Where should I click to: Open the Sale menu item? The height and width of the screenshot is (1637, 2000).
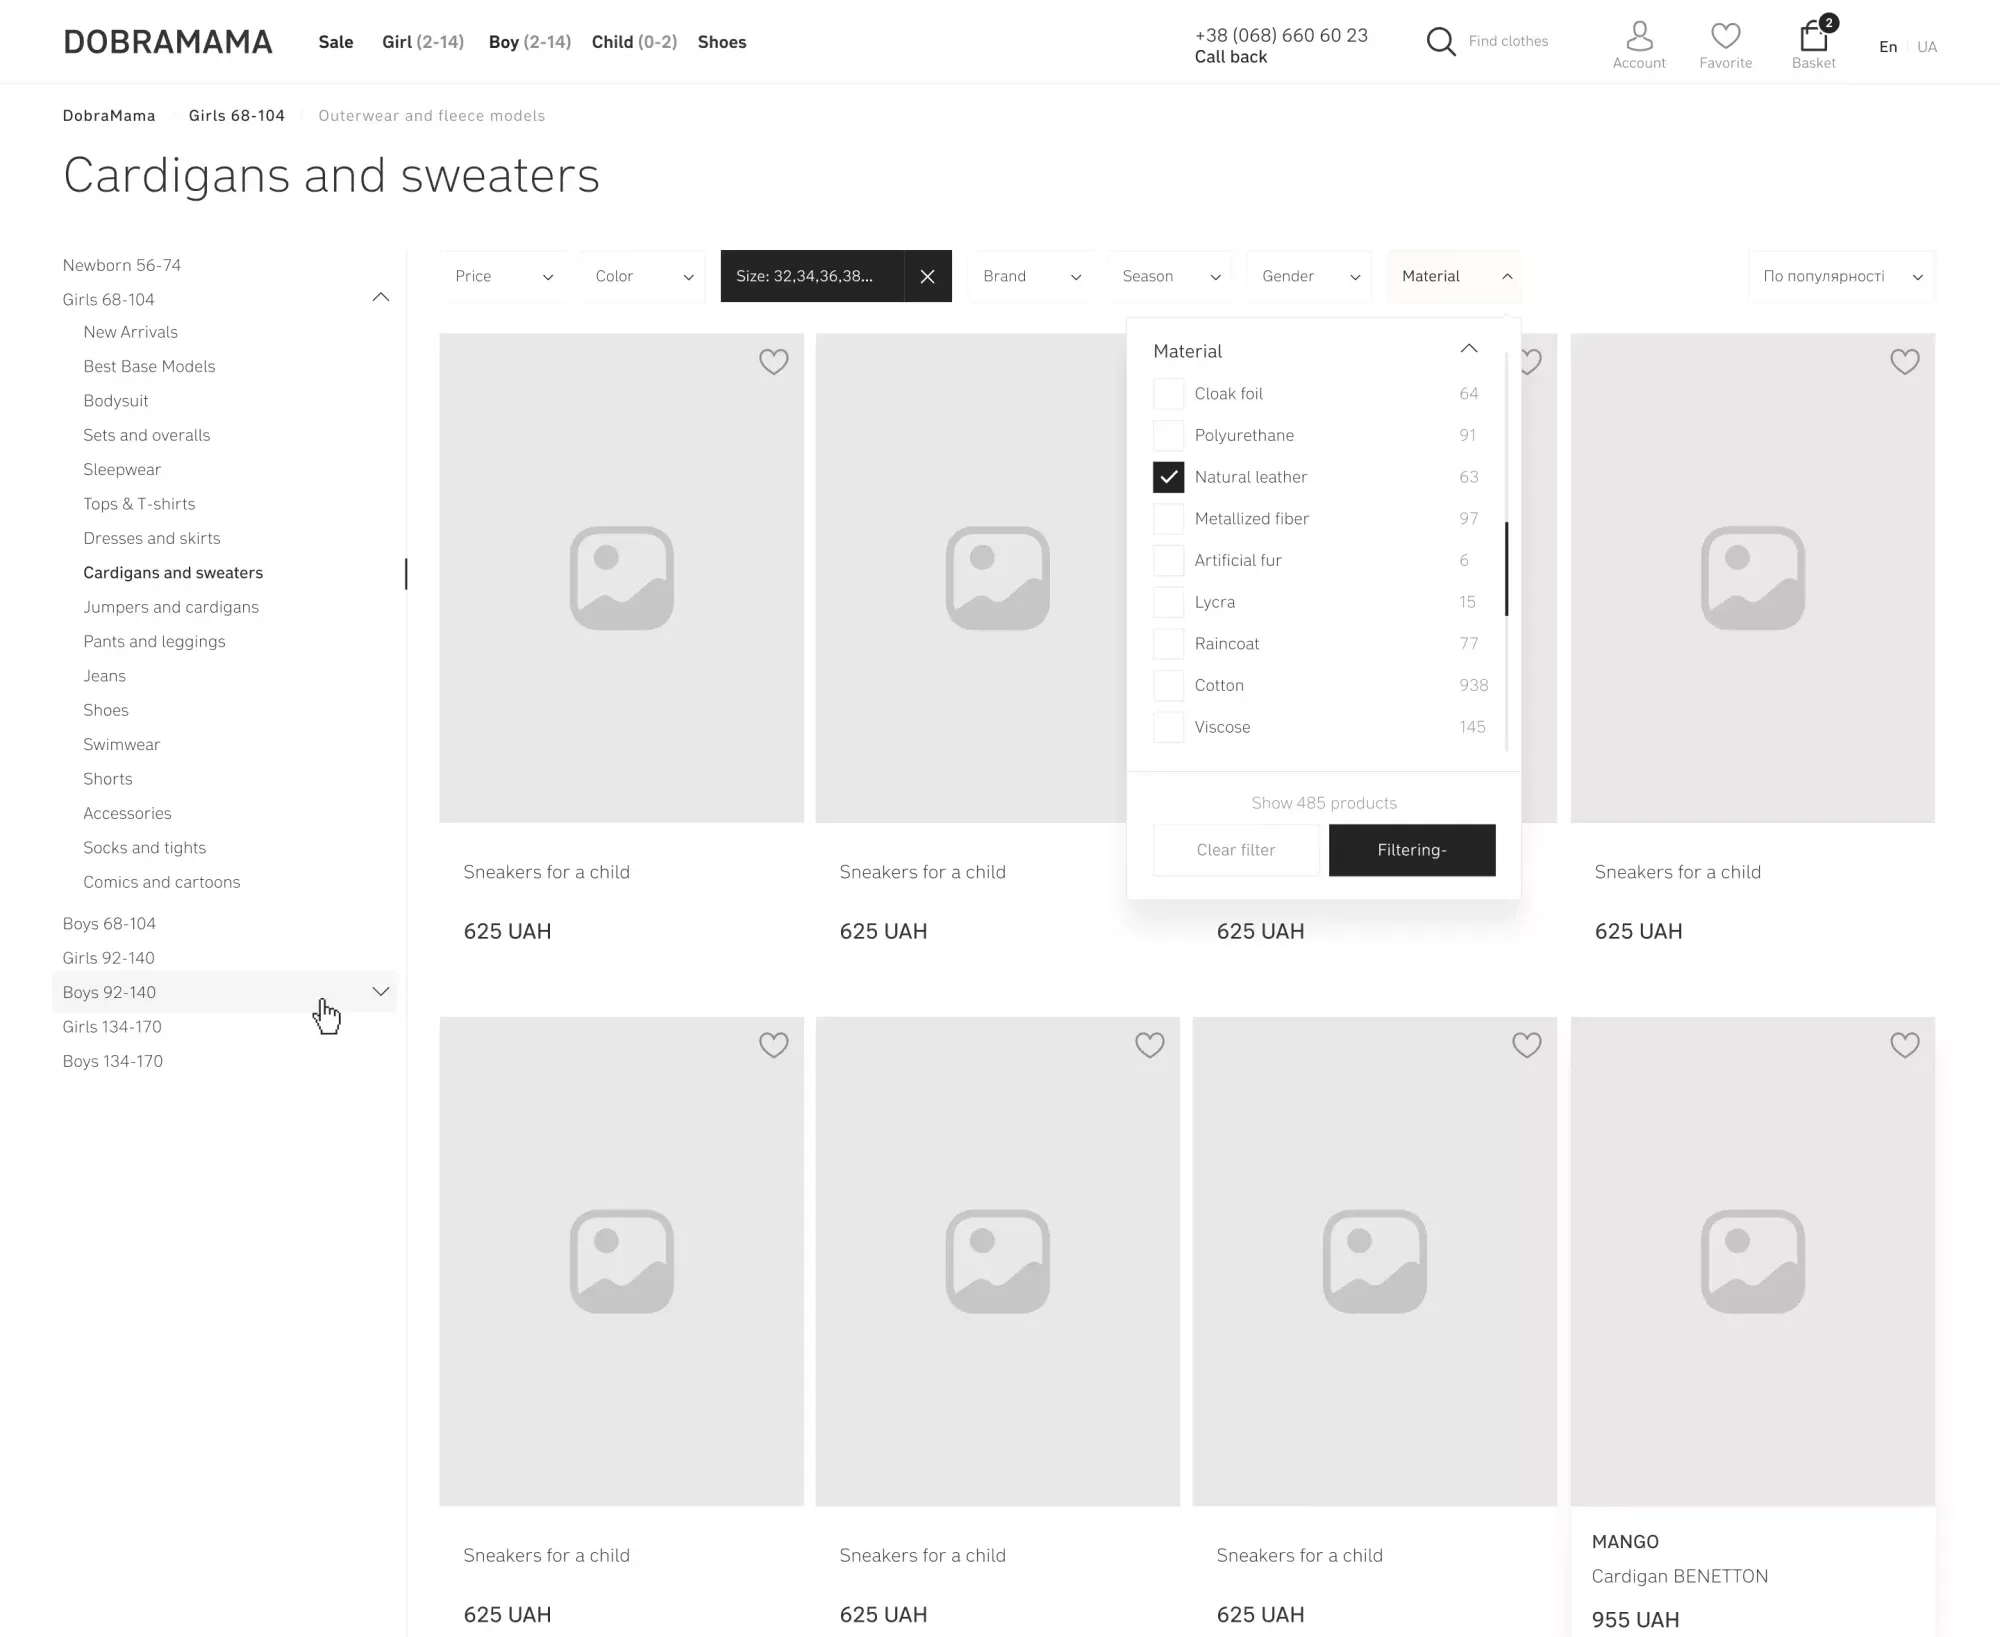[x=336, y=42]
